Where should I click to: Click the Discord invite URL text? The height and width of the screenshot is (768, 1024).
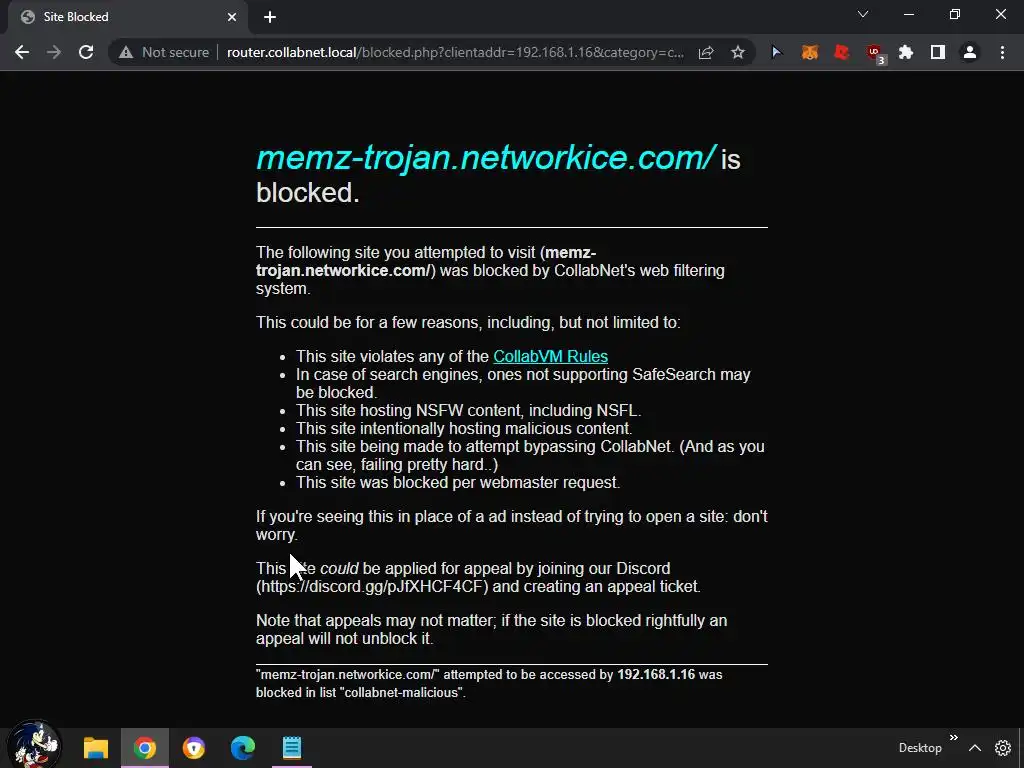click(x=372, y=586)
